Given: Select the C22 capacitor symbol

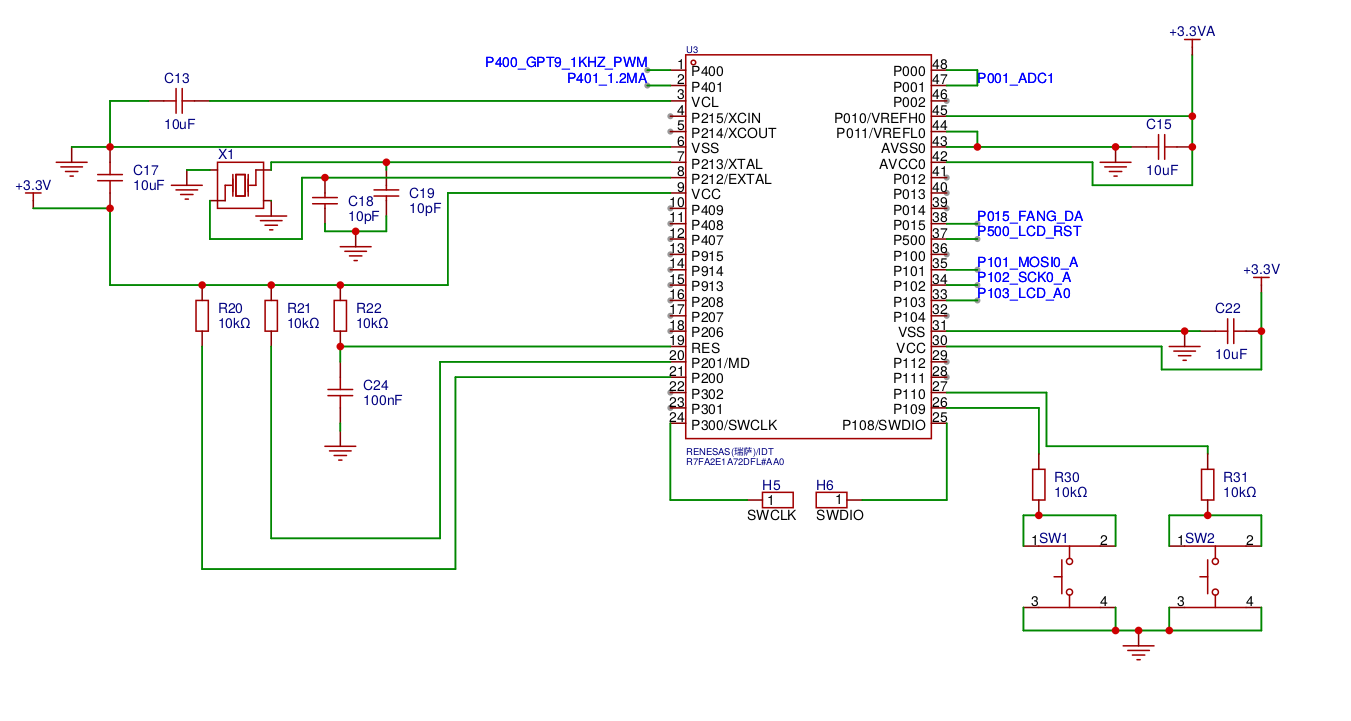Looking at the screenshot, I should (x=1231, y=331).
